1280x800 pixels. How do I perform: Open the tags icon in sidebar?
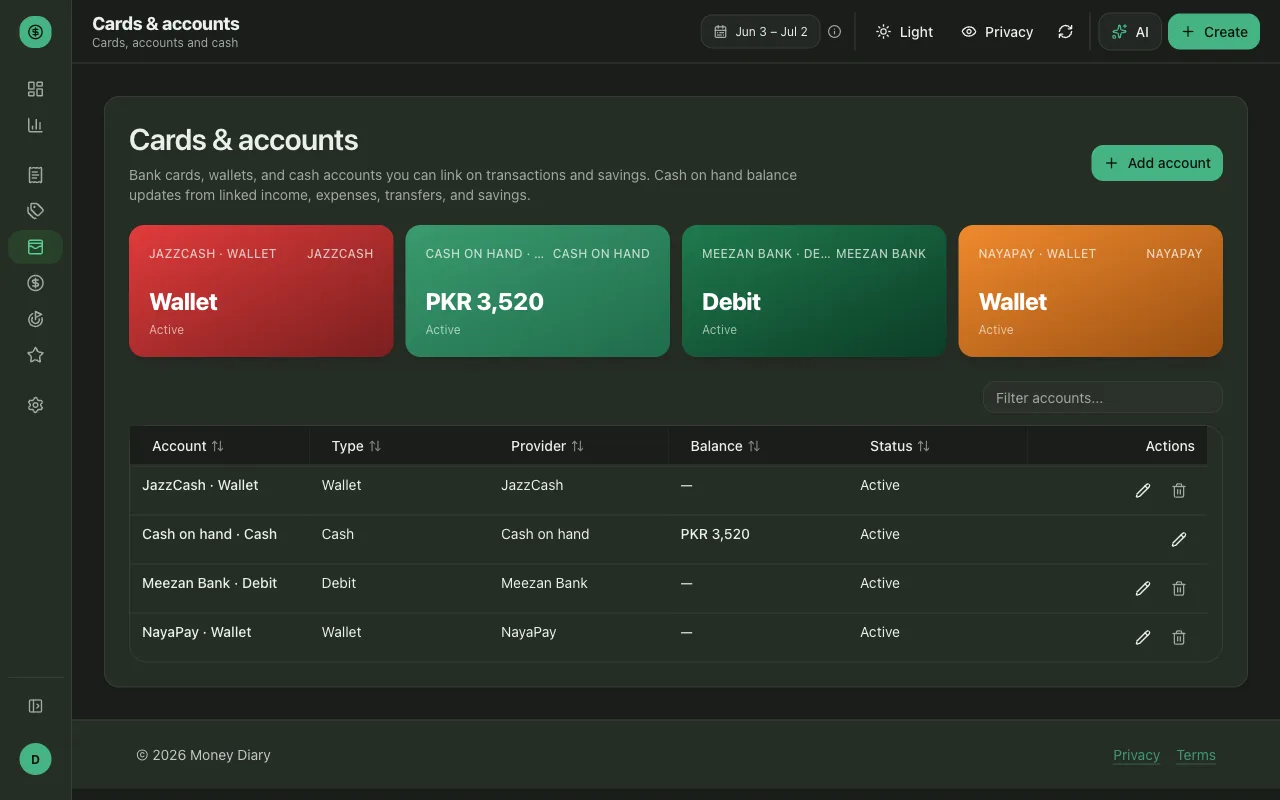pos(35,211)
